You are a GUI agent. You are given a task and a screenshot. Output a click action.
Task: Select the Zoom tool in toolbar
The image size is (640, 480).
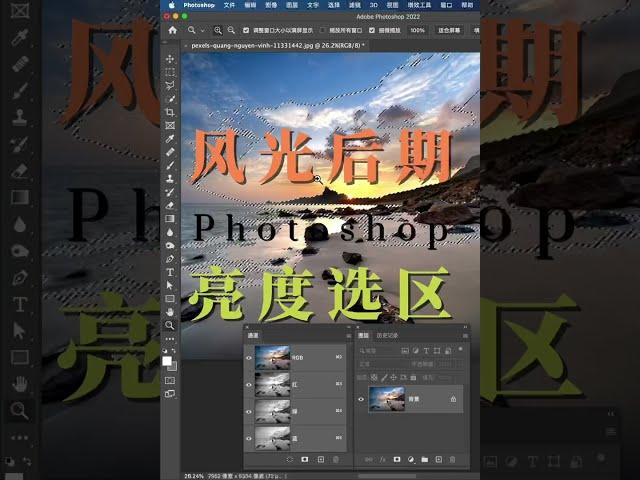[x=170, y=325]
